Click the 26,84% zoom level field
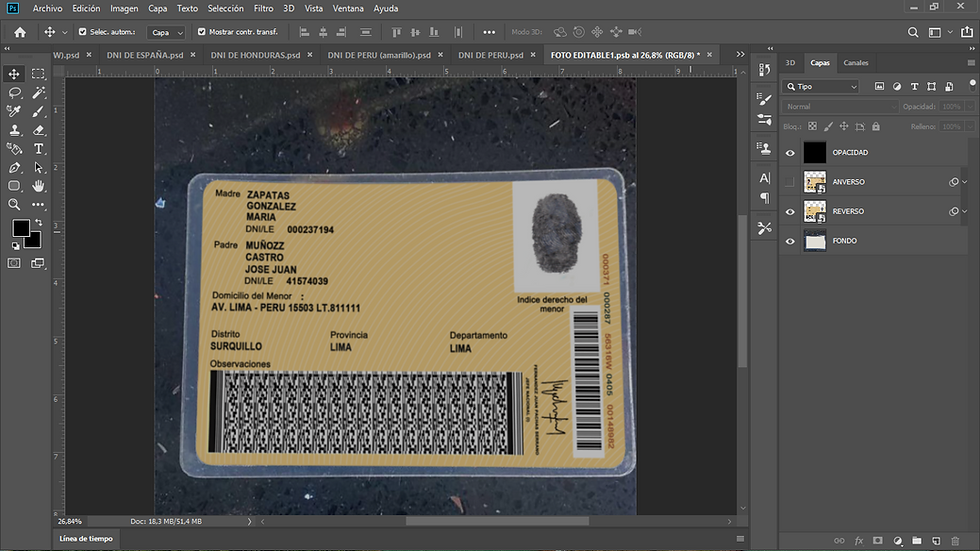The width and height of the screenshot is (980, 551). pyautogui.click(x=70, y=521)
